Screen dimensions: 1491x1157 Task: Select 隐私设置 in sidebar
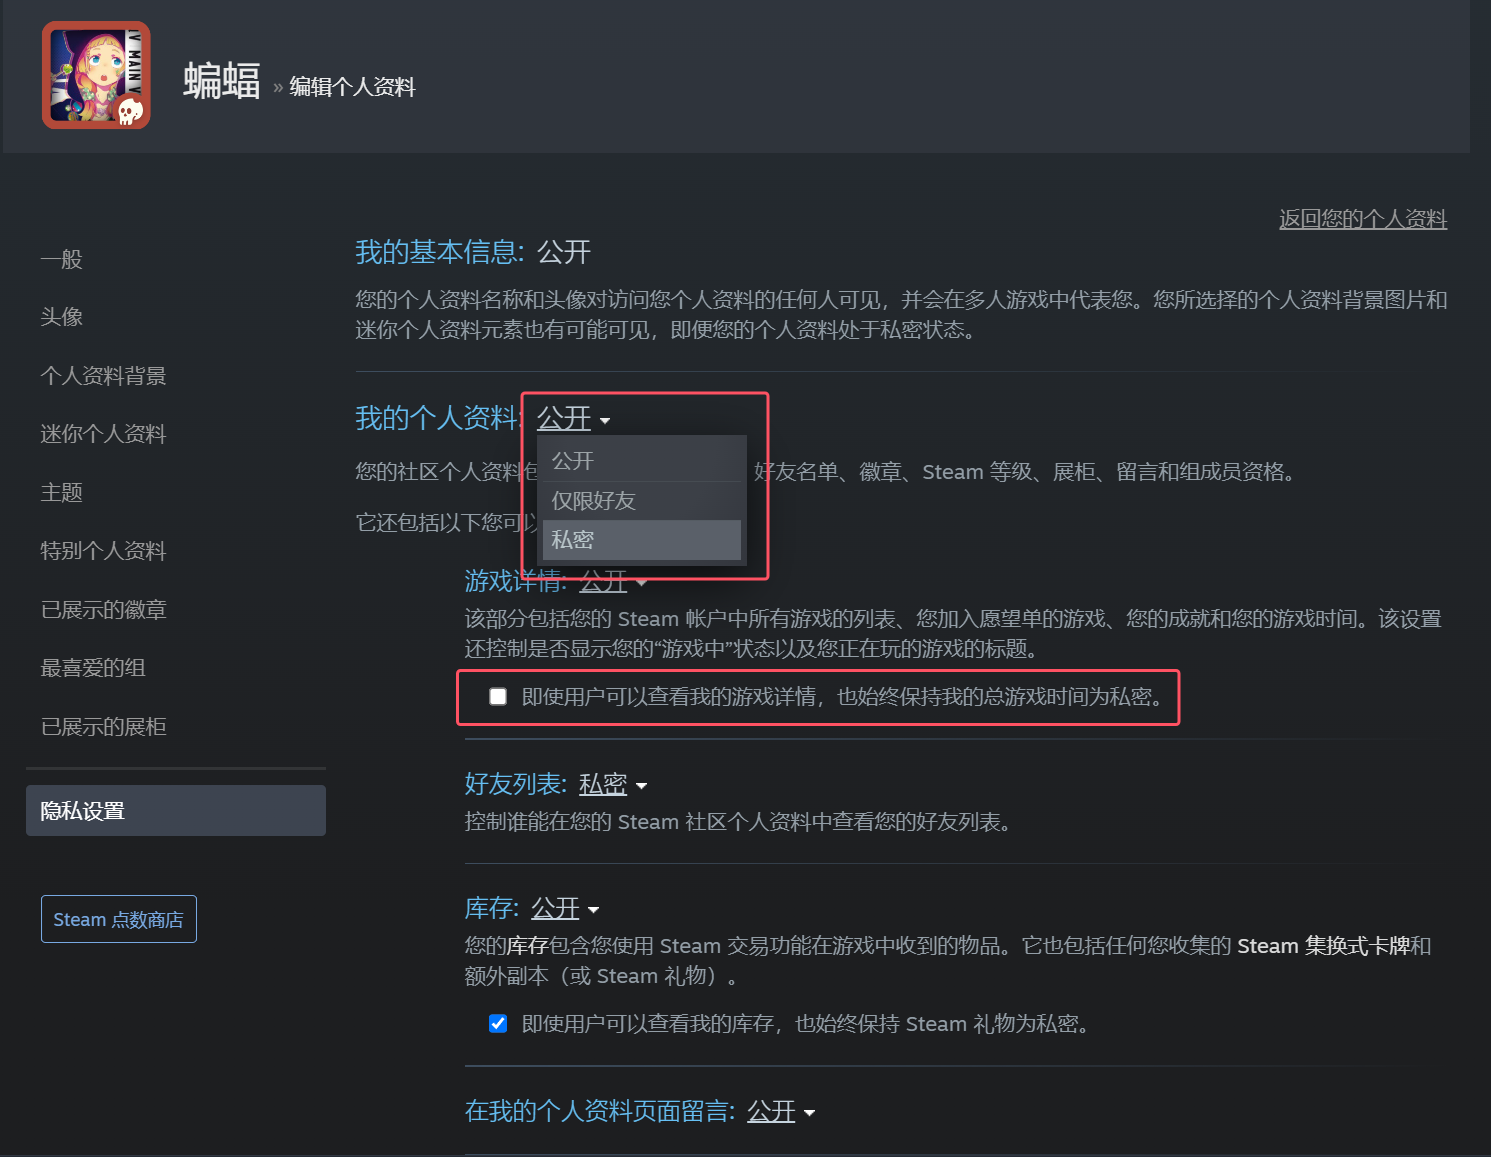coord(176,810)
